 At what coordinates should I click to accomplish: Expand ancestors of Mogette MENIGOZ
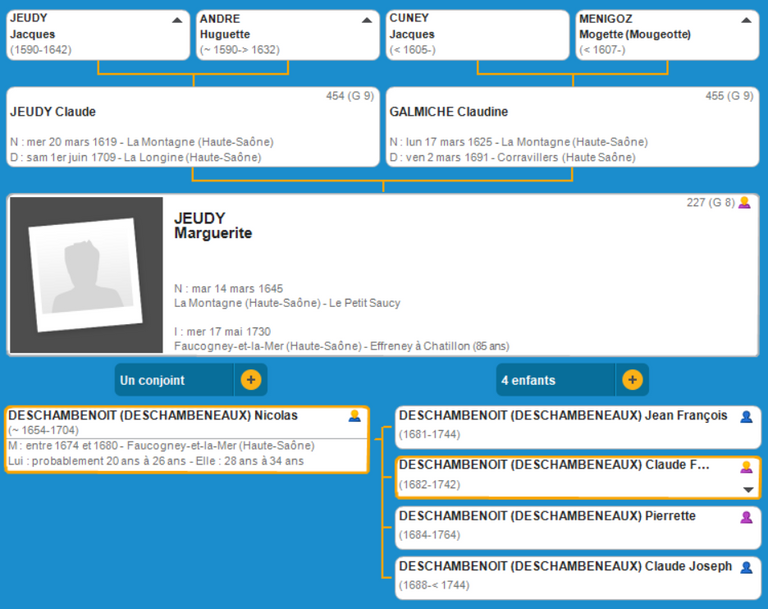(x=746, y=19)
